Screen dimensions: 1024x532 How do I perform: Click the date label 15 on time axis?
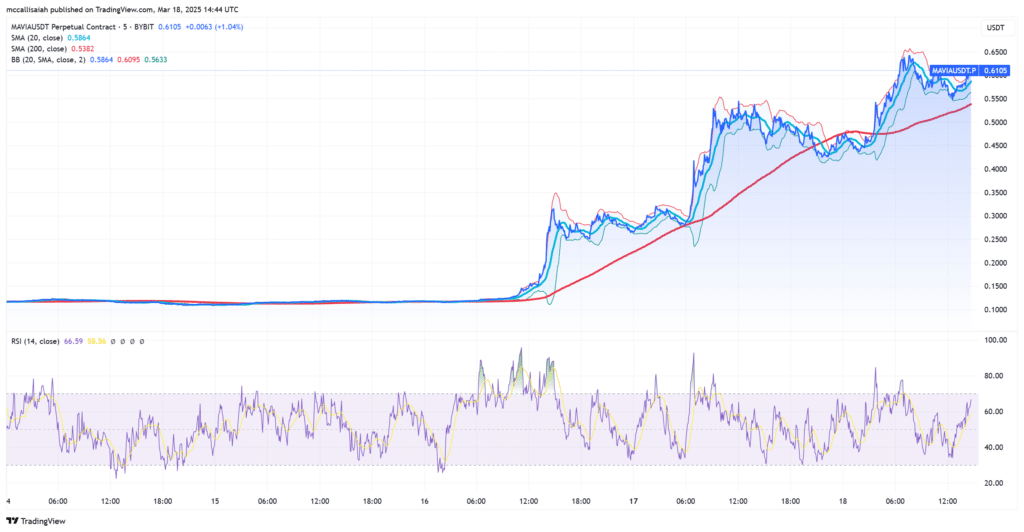(x=215, y=501)
